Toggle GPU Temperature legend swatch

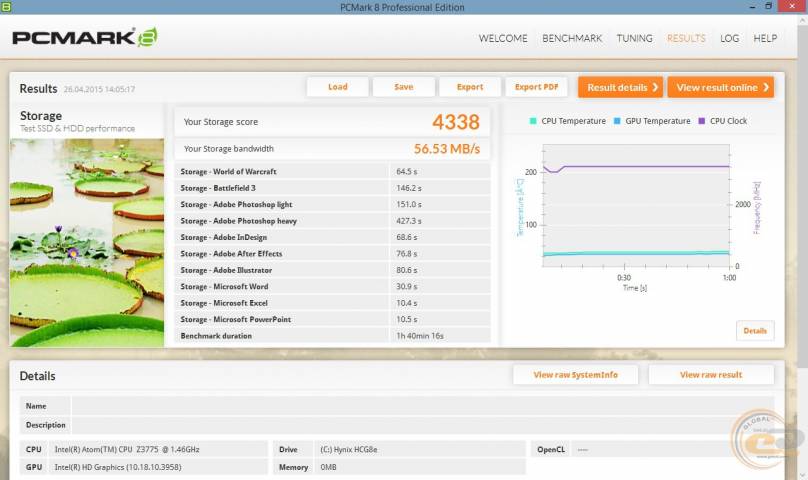pos(617,121)
